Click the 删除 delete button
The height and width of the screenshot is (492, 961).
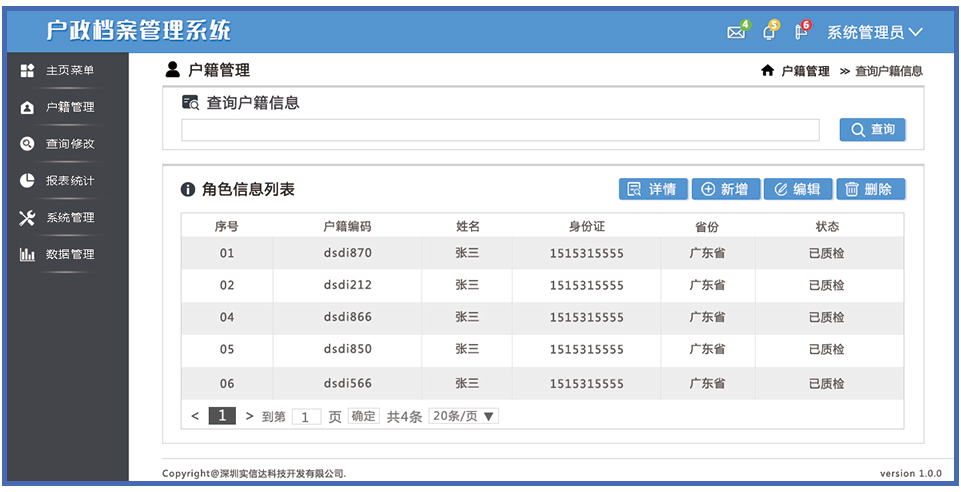870,189
